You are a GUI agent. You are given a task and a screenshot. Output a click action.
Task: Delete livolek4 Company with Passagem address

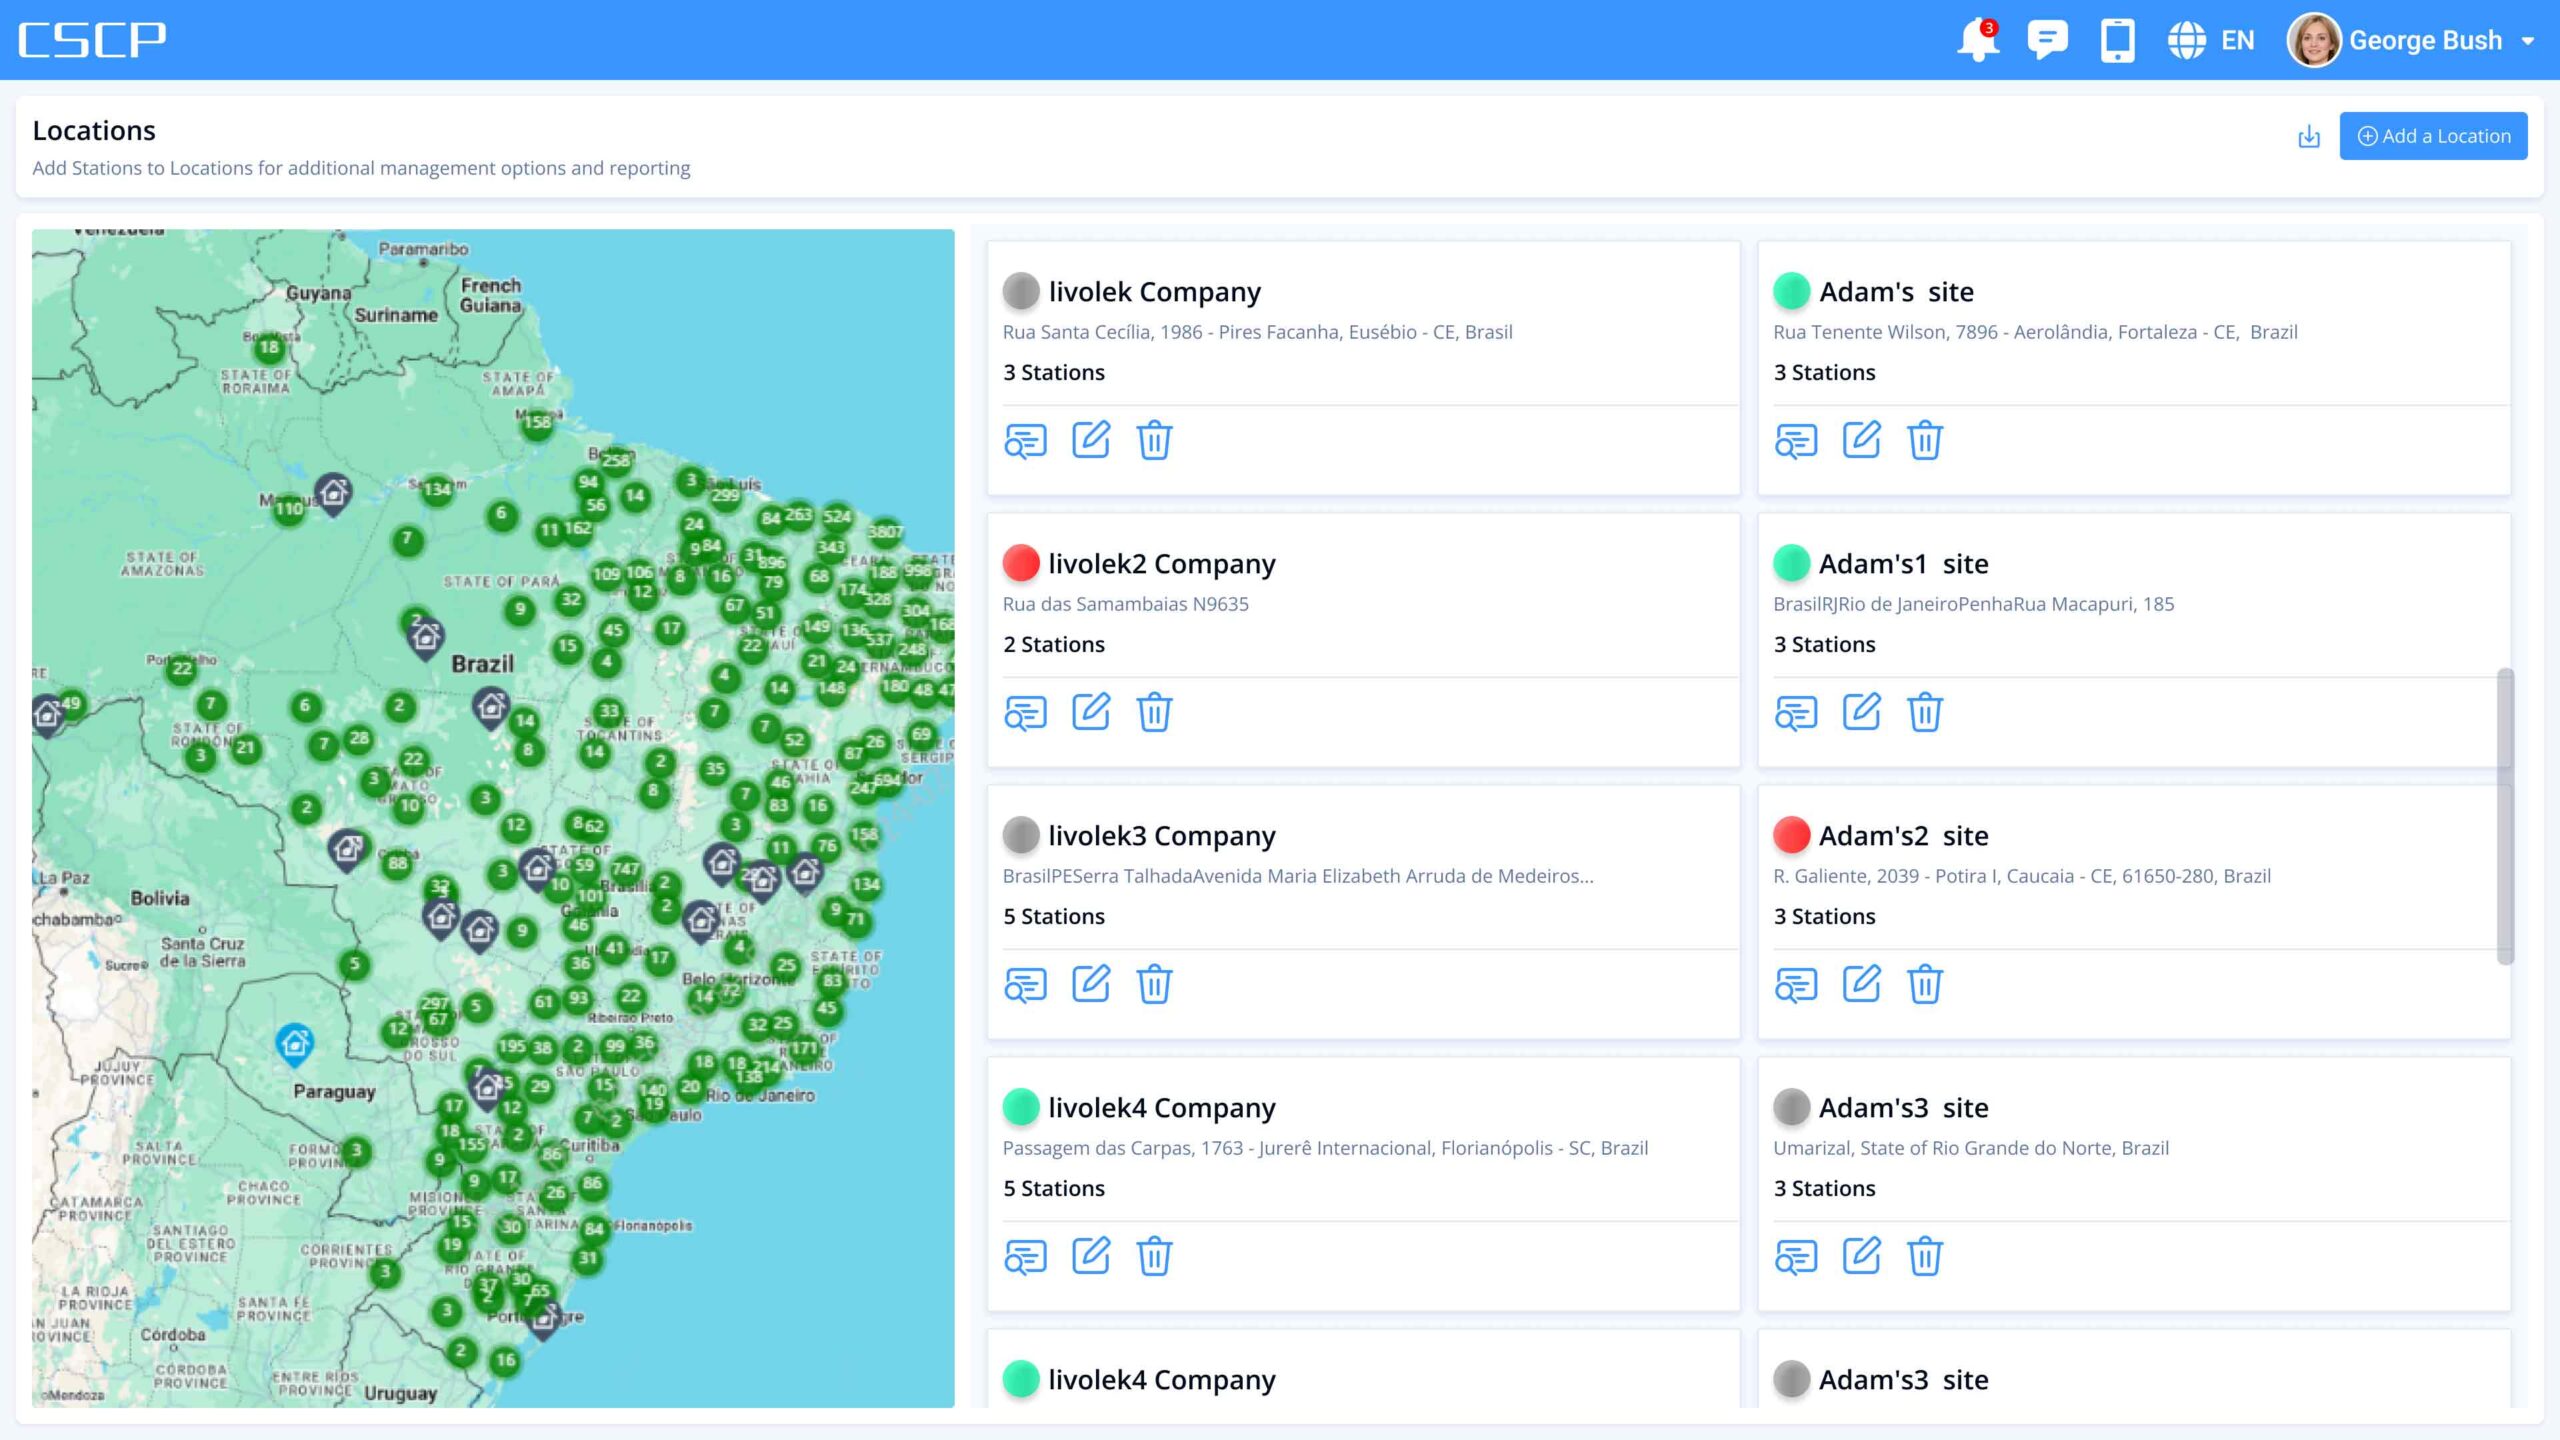[x=1154, y=1256]
